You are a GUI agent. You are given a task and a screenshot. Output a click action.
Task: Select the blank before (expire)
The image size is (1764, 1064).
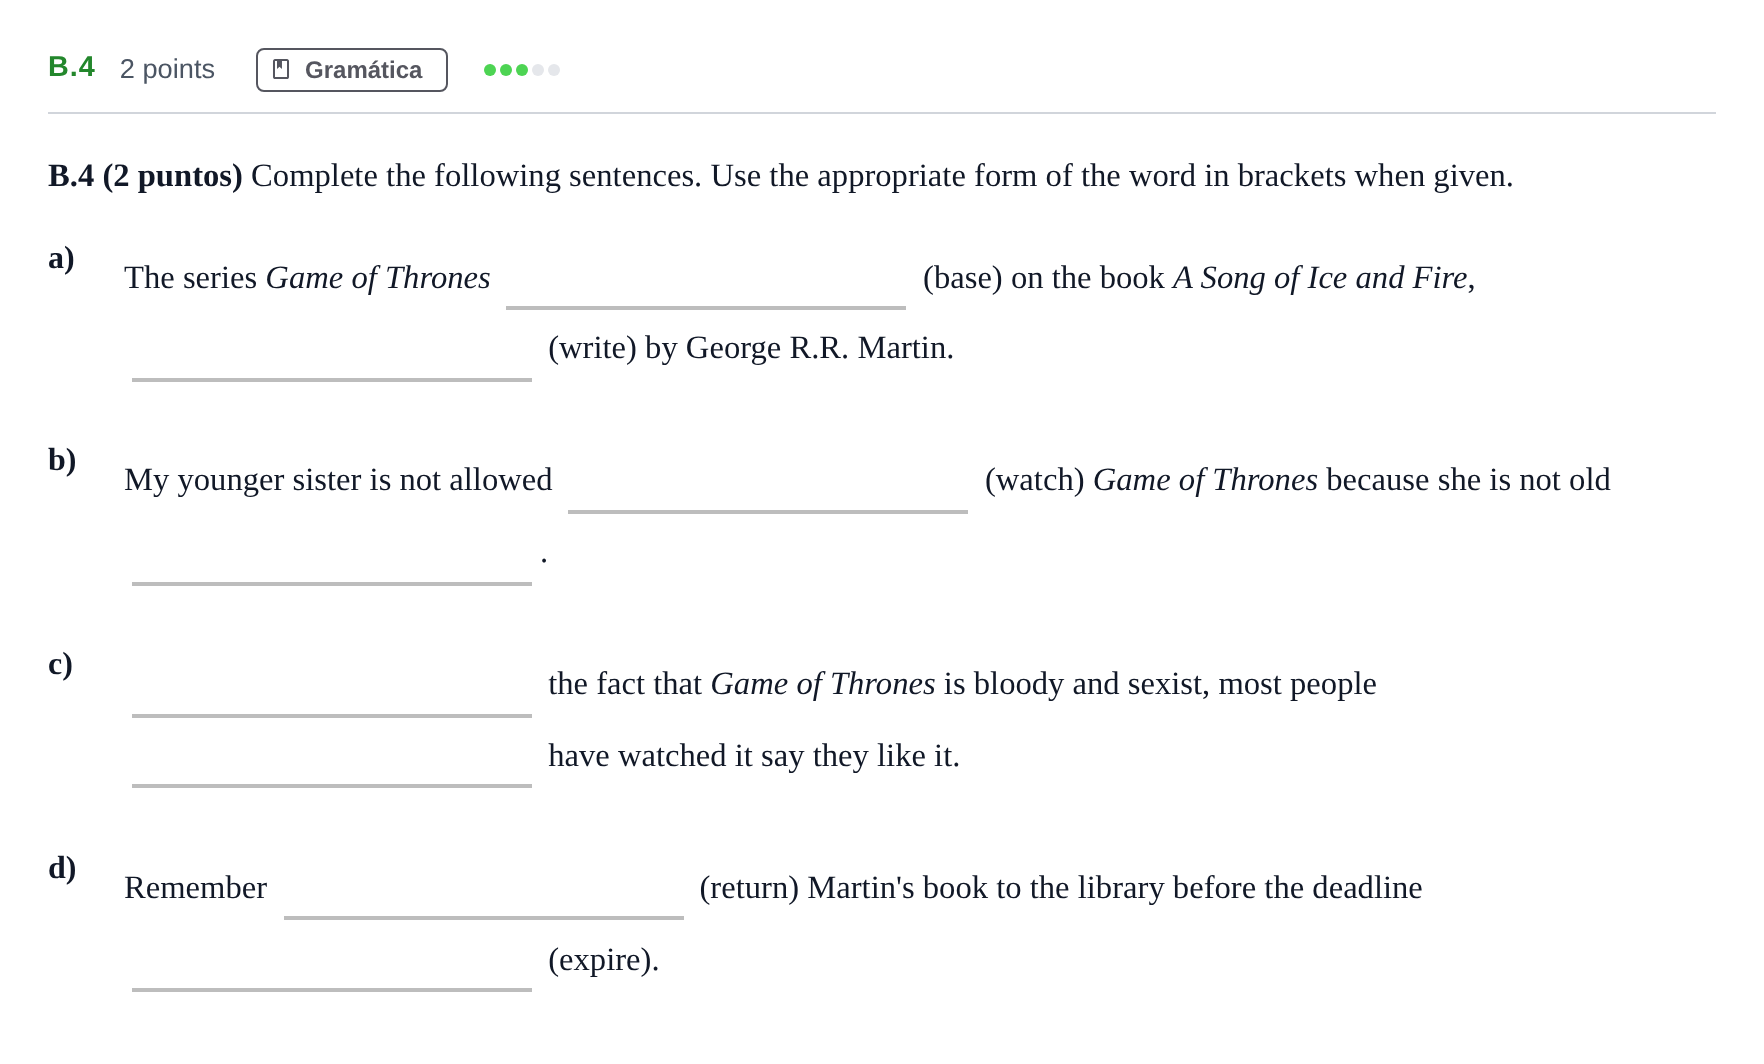[x=332, y=962]
